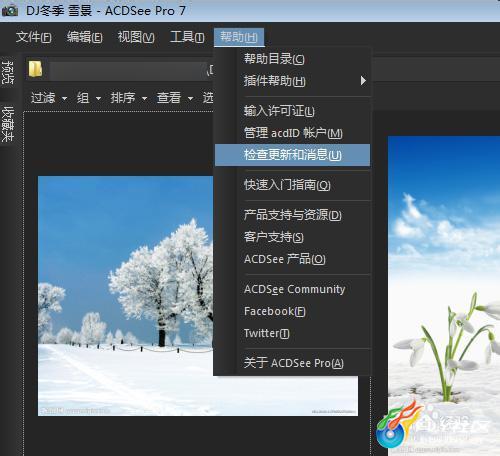
Task: Choose 帮助目录 from help menu
Action: (292, 59)
